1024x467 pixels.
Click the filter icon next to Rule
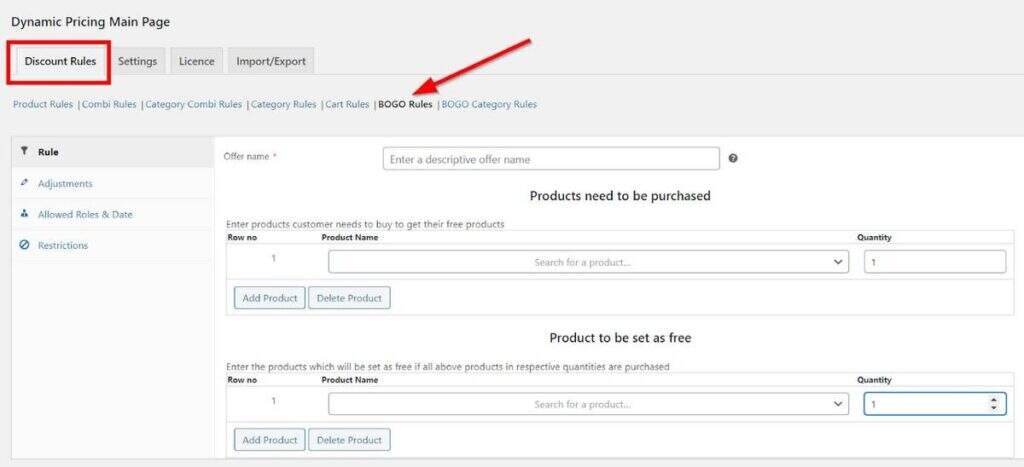(x=24, y=152)
